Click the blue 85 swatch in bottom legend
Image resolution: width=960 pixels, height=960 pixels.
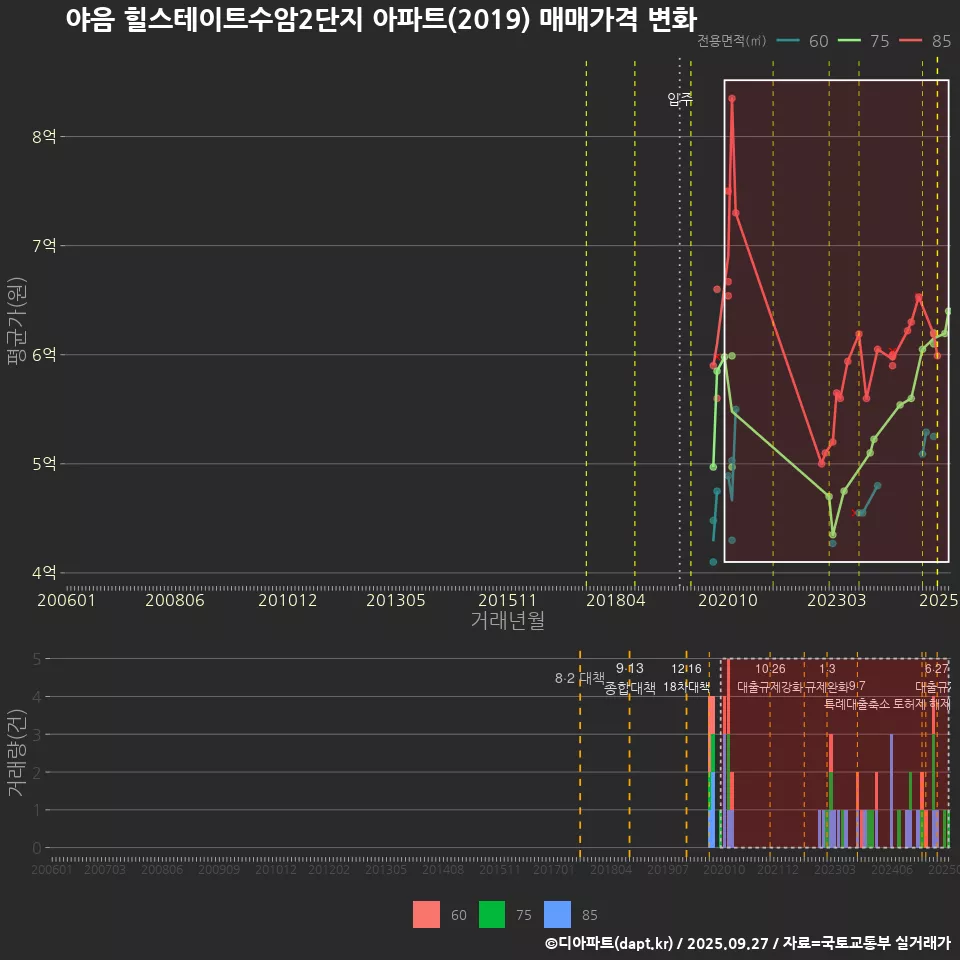[x=557, y=914]
